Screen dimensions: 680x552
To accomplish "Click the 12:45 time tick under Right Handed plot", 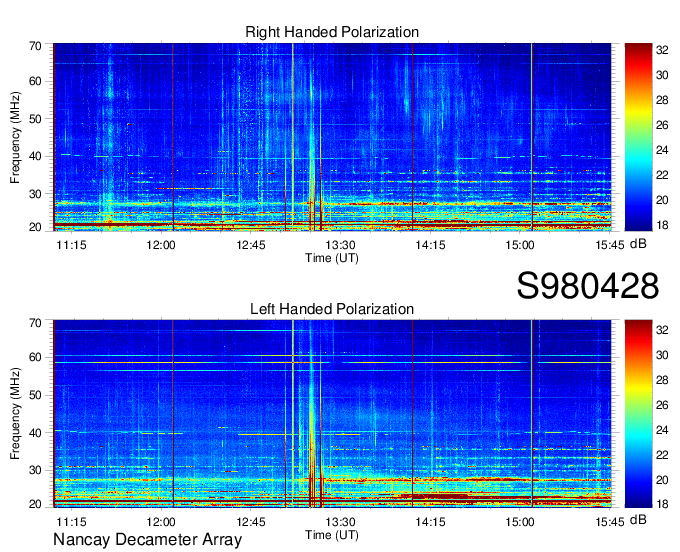I will pyautogui.click(x=251, y=245).
